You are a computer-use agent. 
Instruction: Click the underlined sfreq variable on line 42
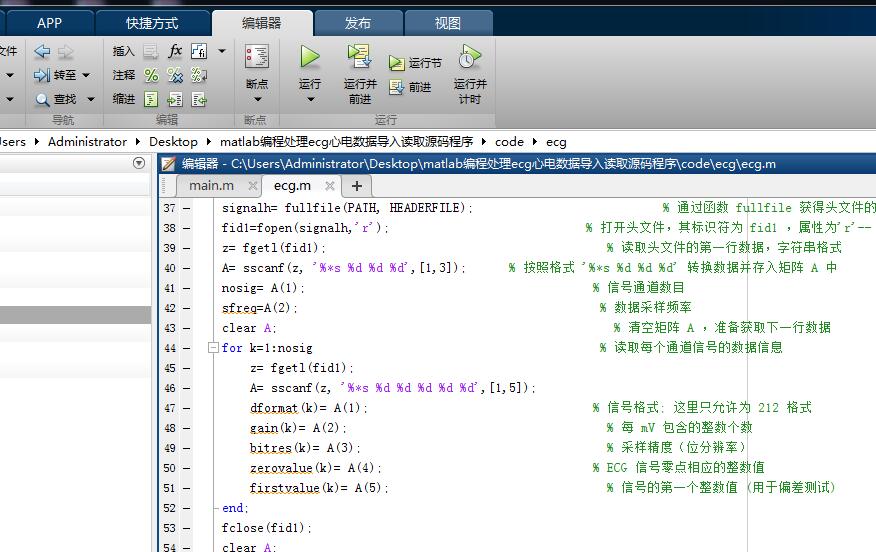pyautogui.click(x=239, y=308)
